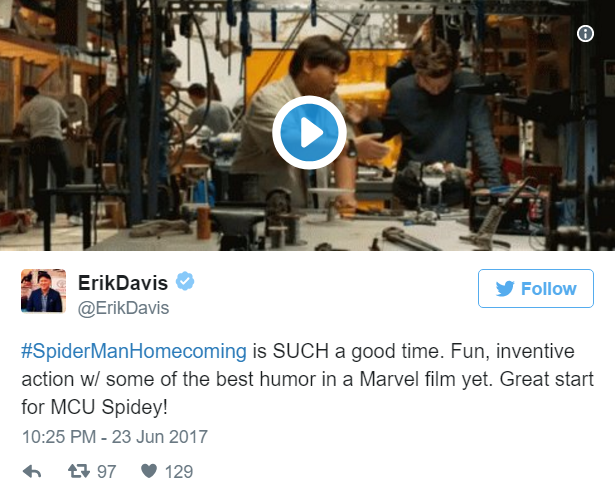
Task: Open the info icon on the video
Action: 585,33
